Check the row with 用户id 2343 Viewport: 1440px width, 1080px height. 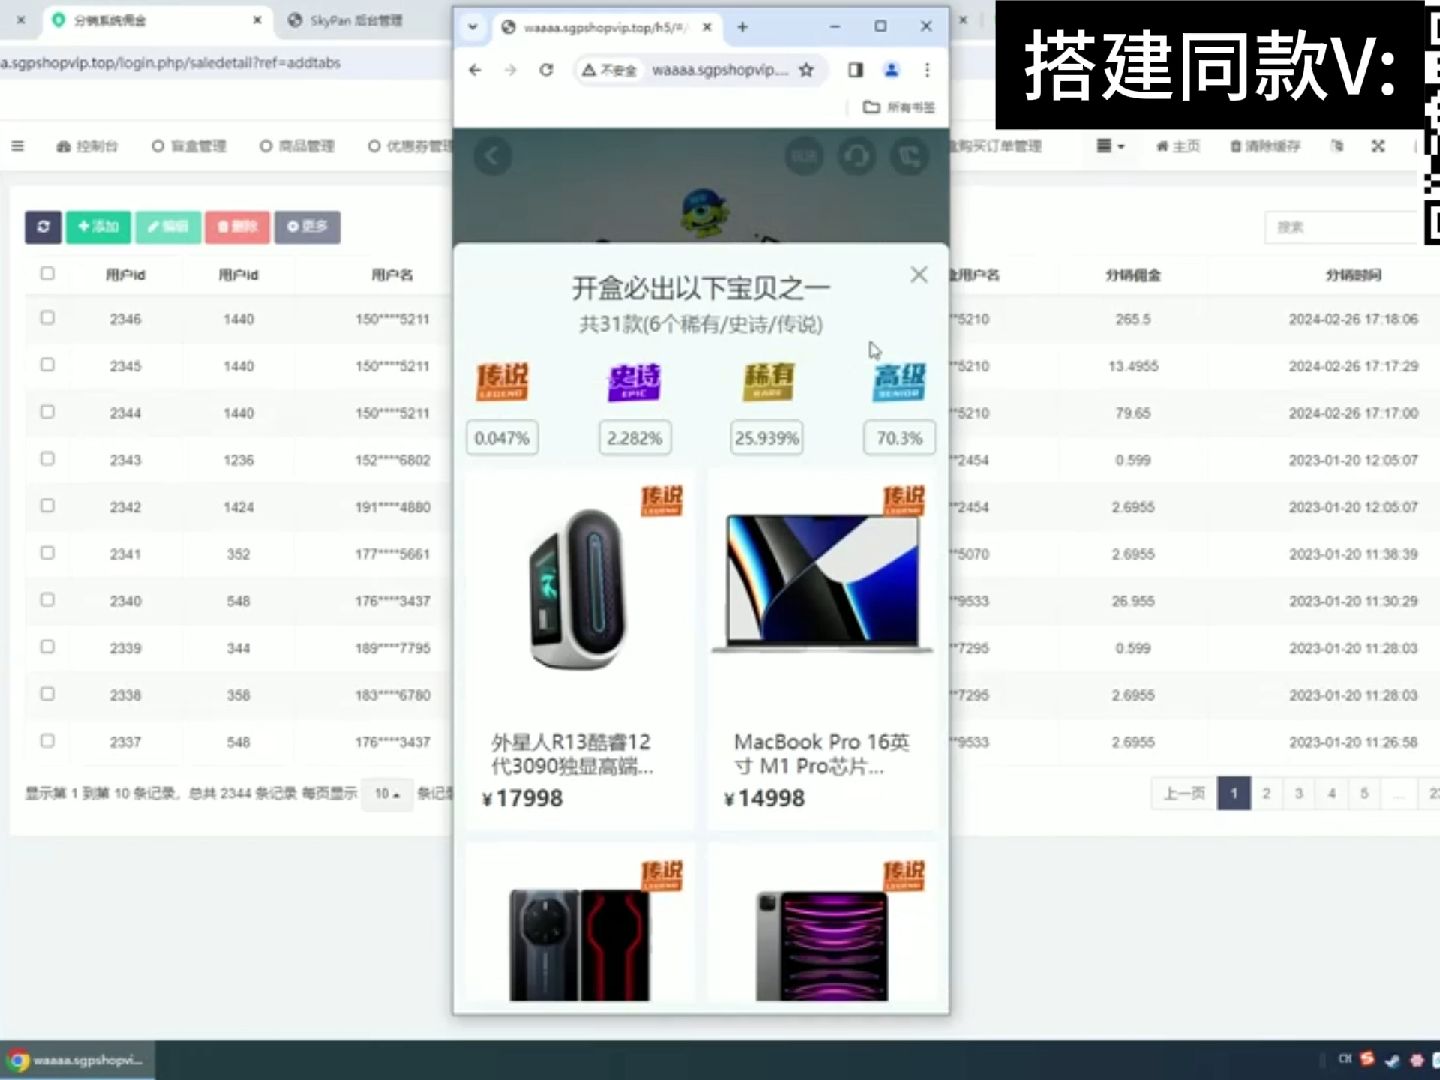[47, 459]
